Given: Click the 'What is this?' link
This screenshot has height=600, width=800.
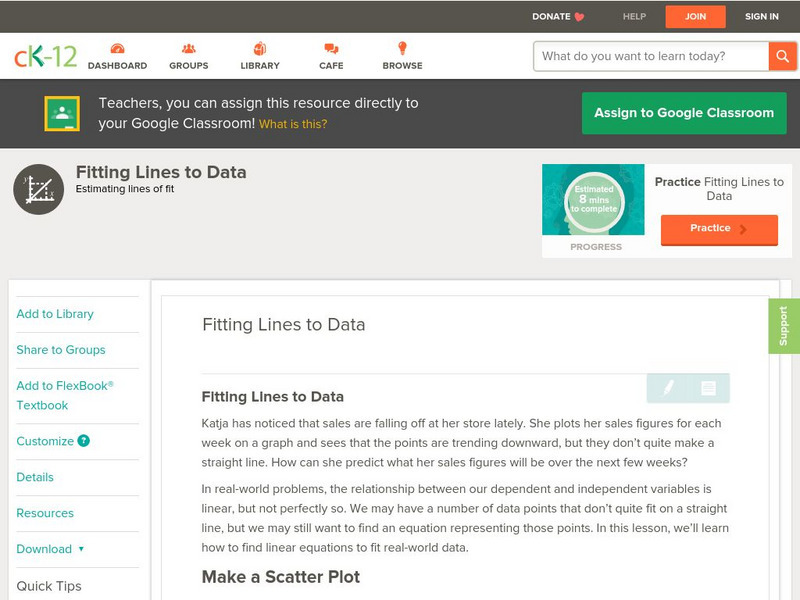Looking at the screenshot, I should [293, 124].
